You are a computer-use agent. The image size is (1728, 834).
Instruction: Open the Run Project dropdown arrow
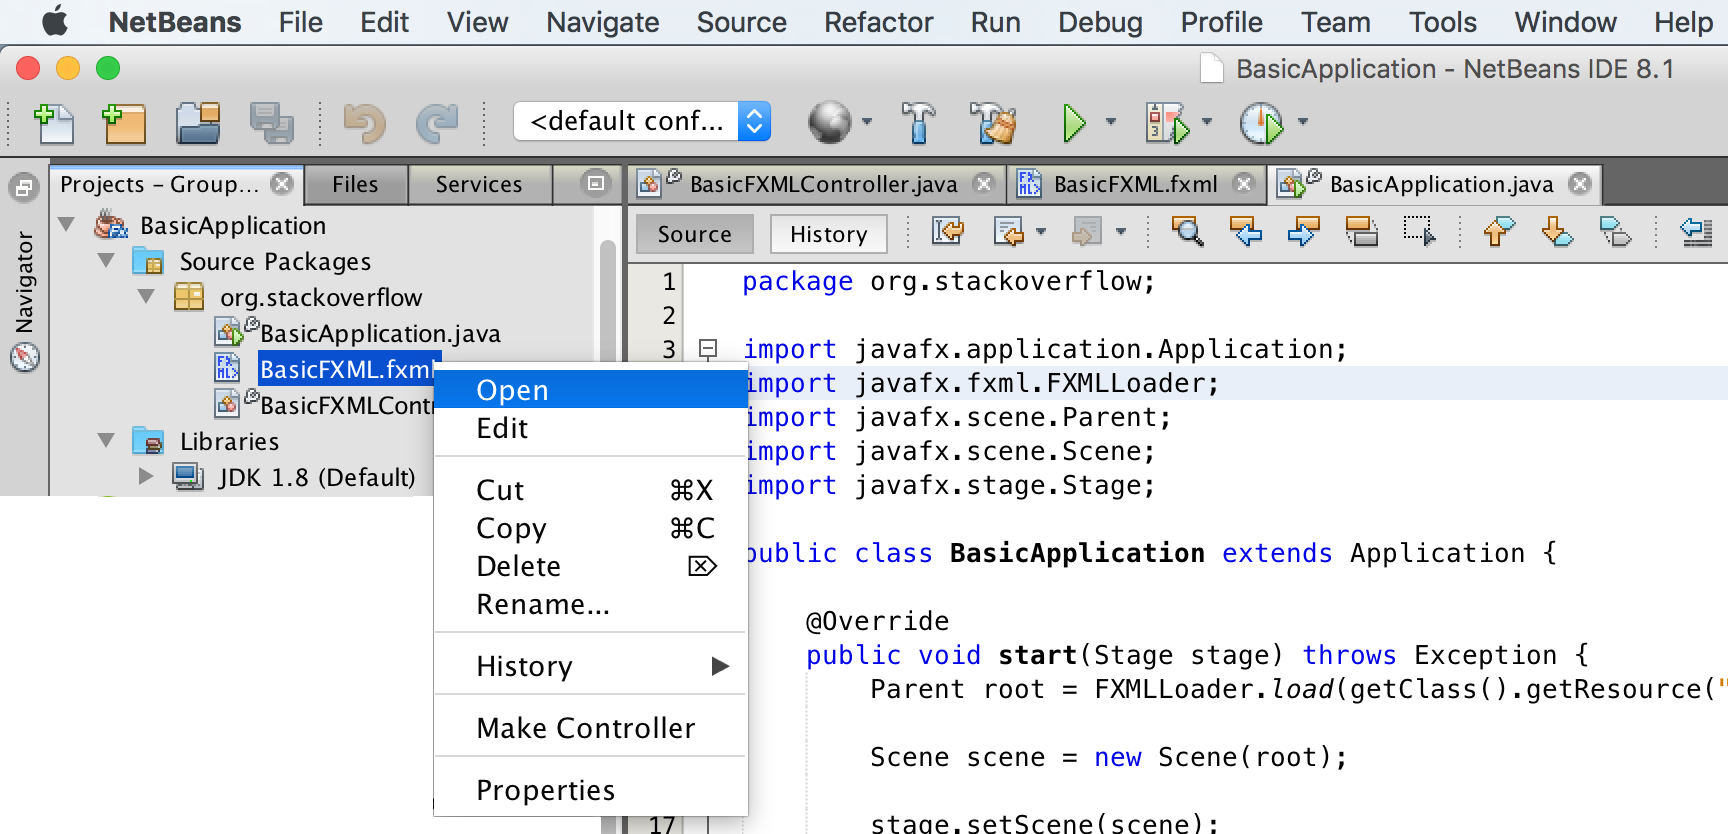[1111, 122]
